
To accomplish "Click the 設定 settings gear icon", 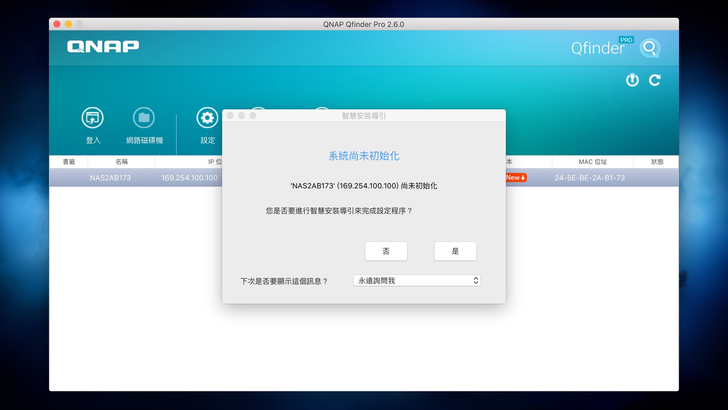I will pyautogui.click(x=207, y=118).
